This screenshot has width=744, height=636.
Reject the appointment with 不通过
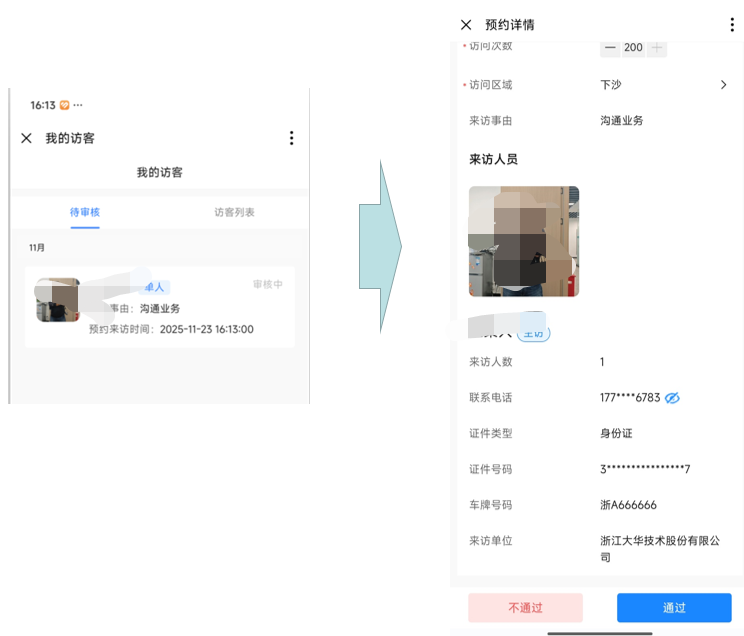click(x=525, y=608)
